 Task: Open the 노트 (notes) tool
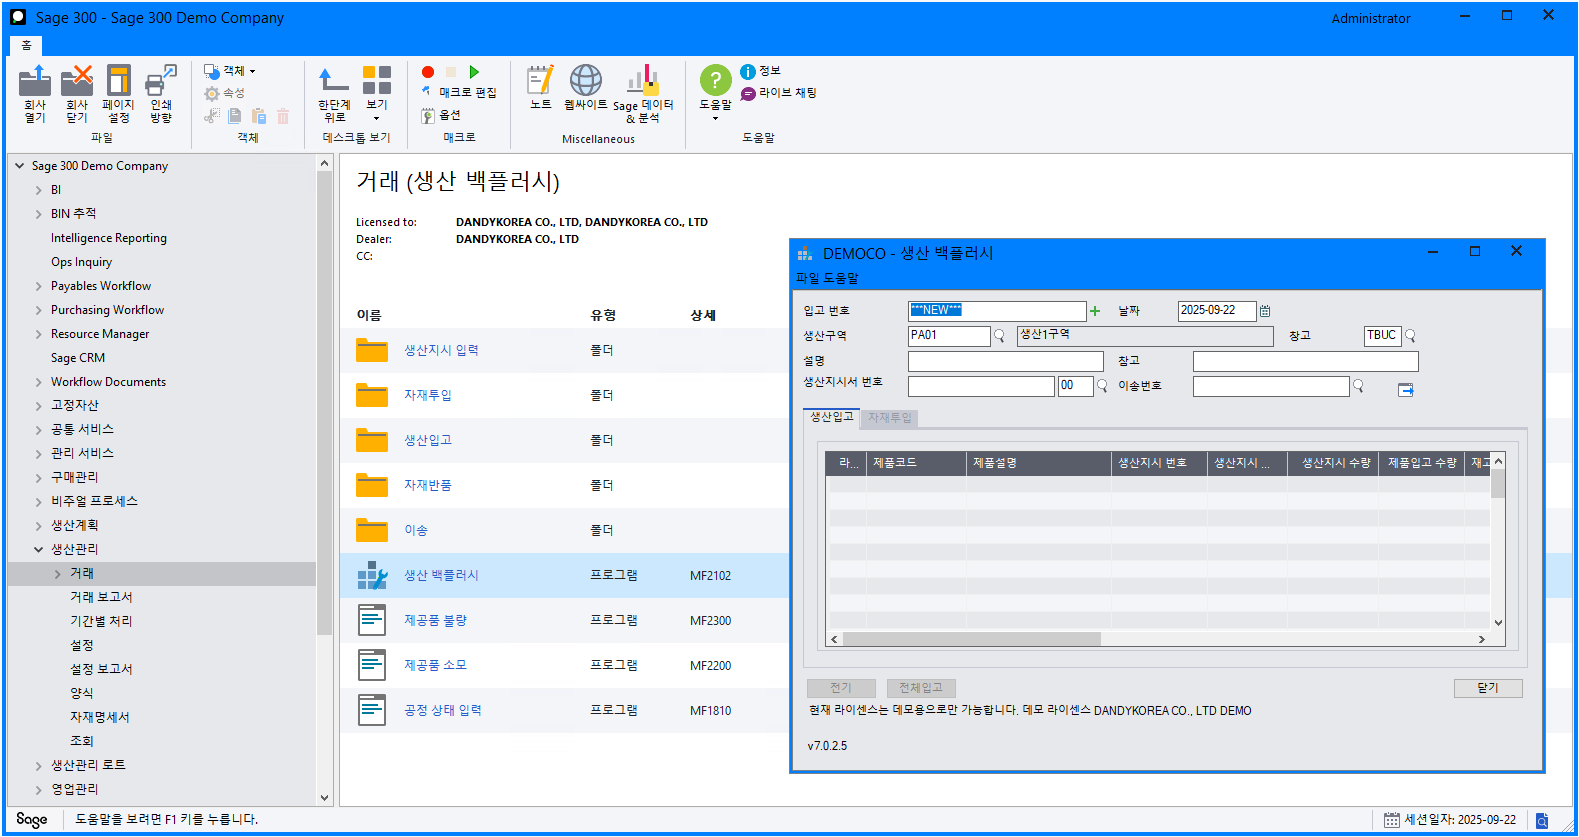click(x=541, y=88)
